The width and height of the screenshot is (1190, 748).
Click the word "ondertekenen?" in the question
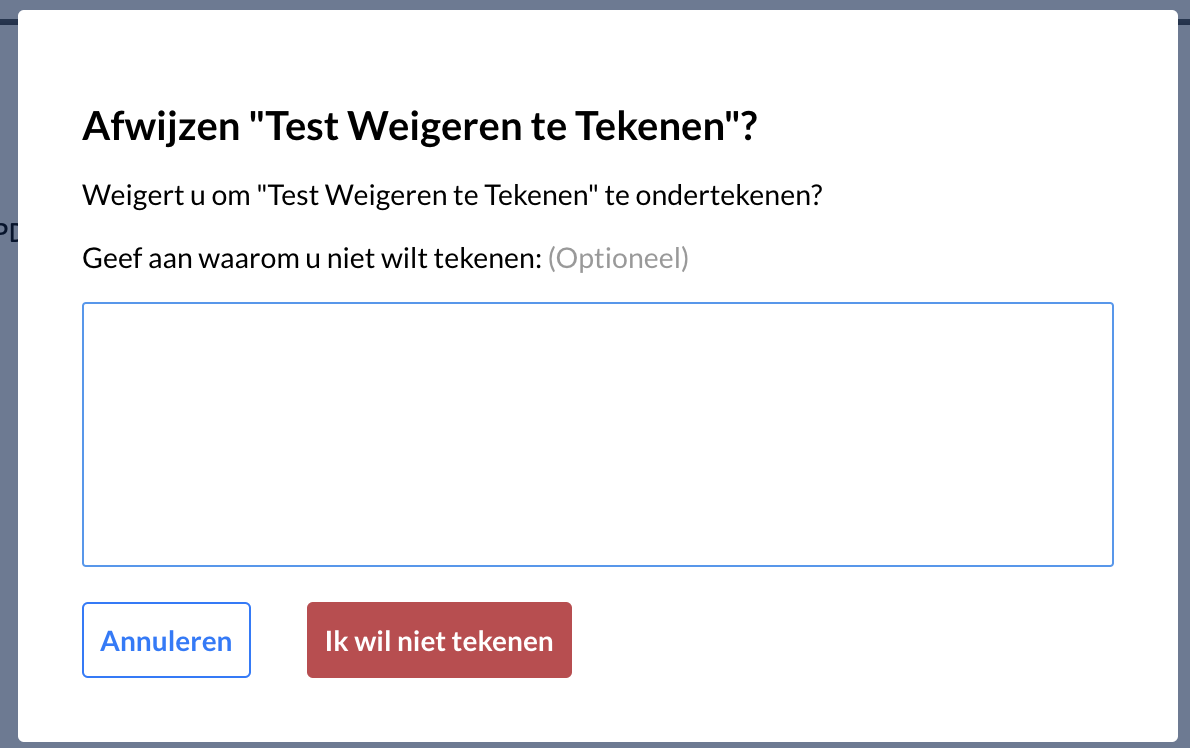pyautogui.click(x=729, y=195)
